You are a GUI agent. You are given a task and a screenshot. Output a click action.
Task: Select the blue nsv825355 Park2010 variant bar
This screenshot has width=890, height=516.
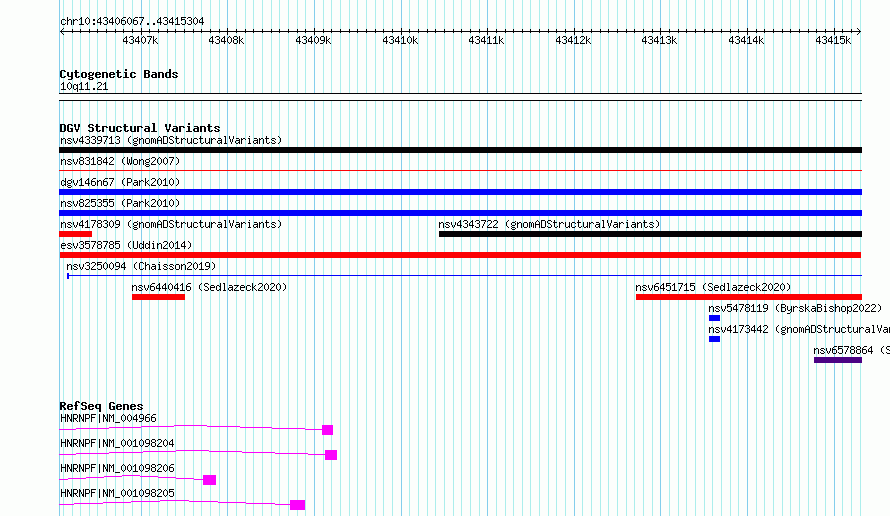click(460, 213)
